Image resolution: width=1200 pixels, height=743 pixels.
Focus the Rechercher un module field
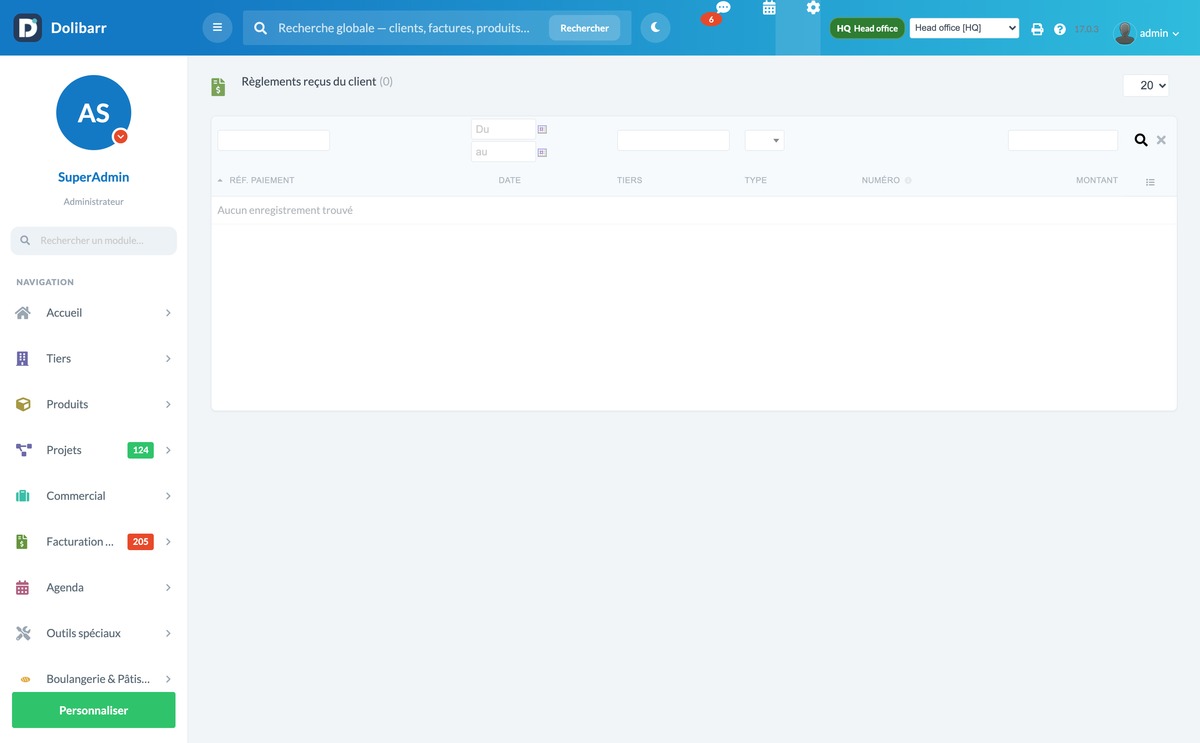(94, 240)
